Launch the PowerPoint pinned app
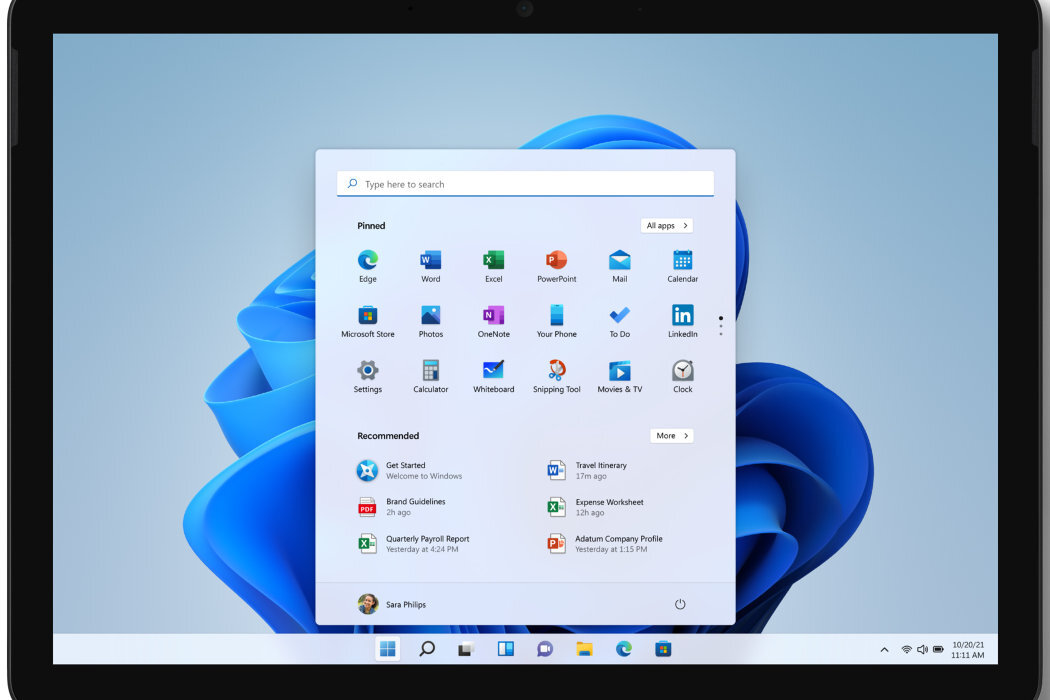Image resolution: width=1050 pixels, height=700 pixels. click(x=556, y=261)
